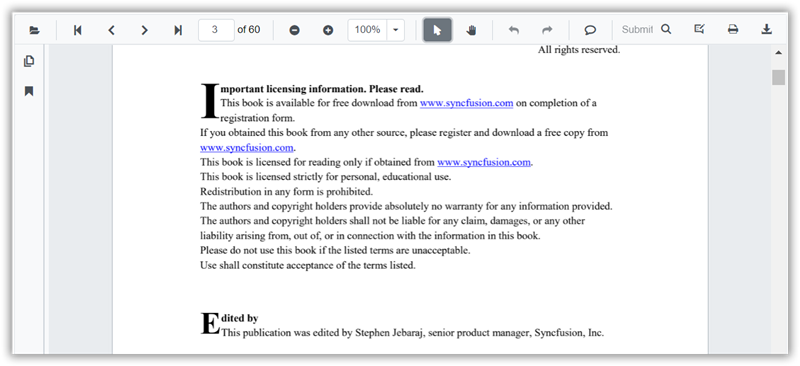Viewport: 800px width, 366px height.
Task: Click 'Please do not use this book' line
Action: point(335,251)
